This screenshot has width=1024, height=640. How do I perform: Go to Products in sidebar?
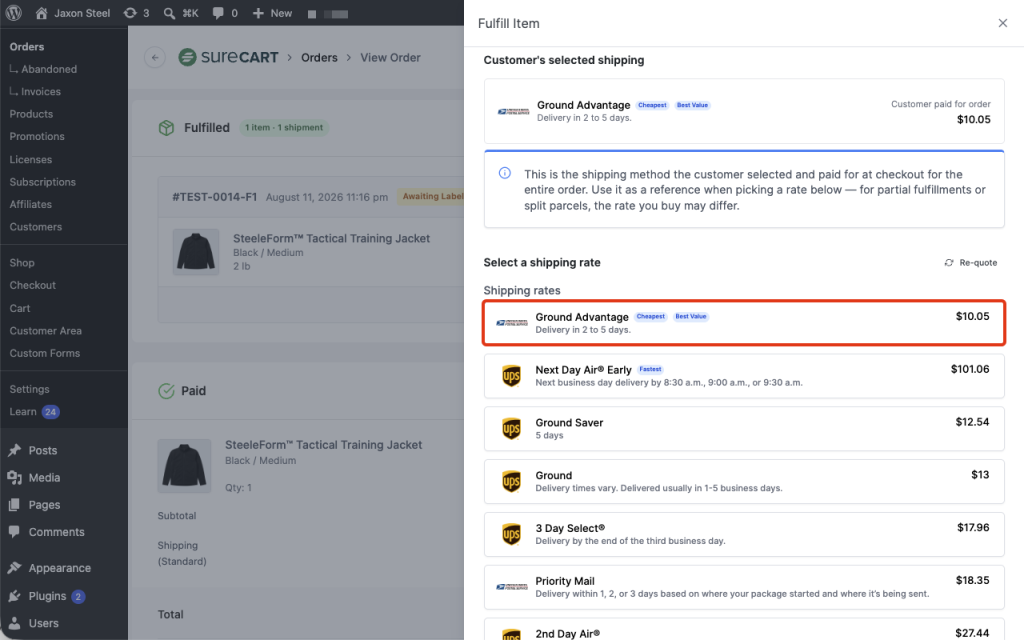point(31,114)
